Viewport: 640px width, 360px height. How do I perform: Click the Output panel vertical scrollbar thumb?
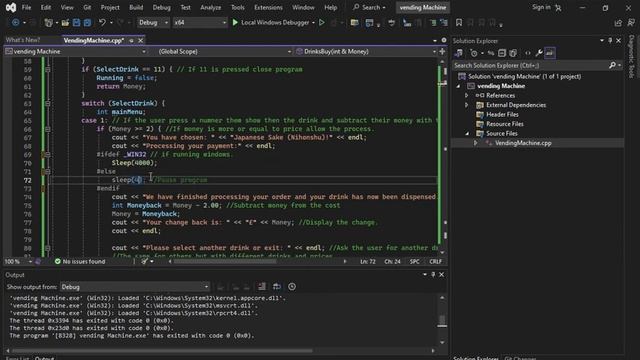(442, 320)
